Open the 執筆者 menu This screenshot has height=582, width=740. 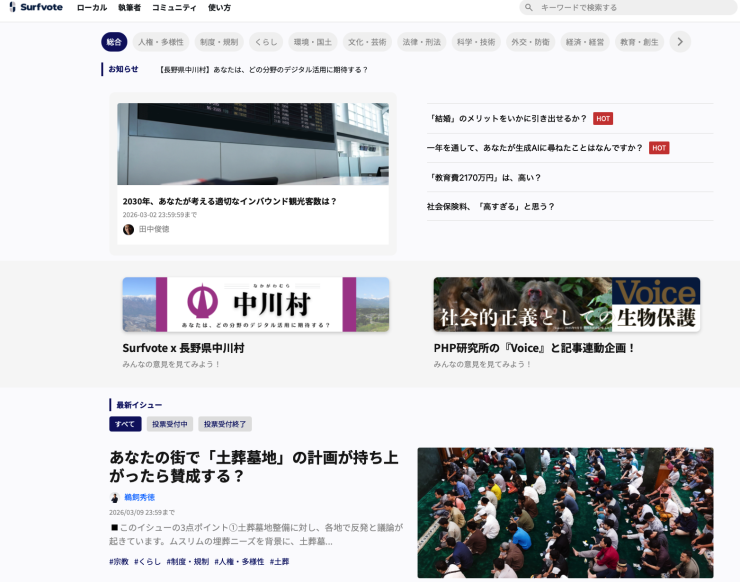(129, 8)
